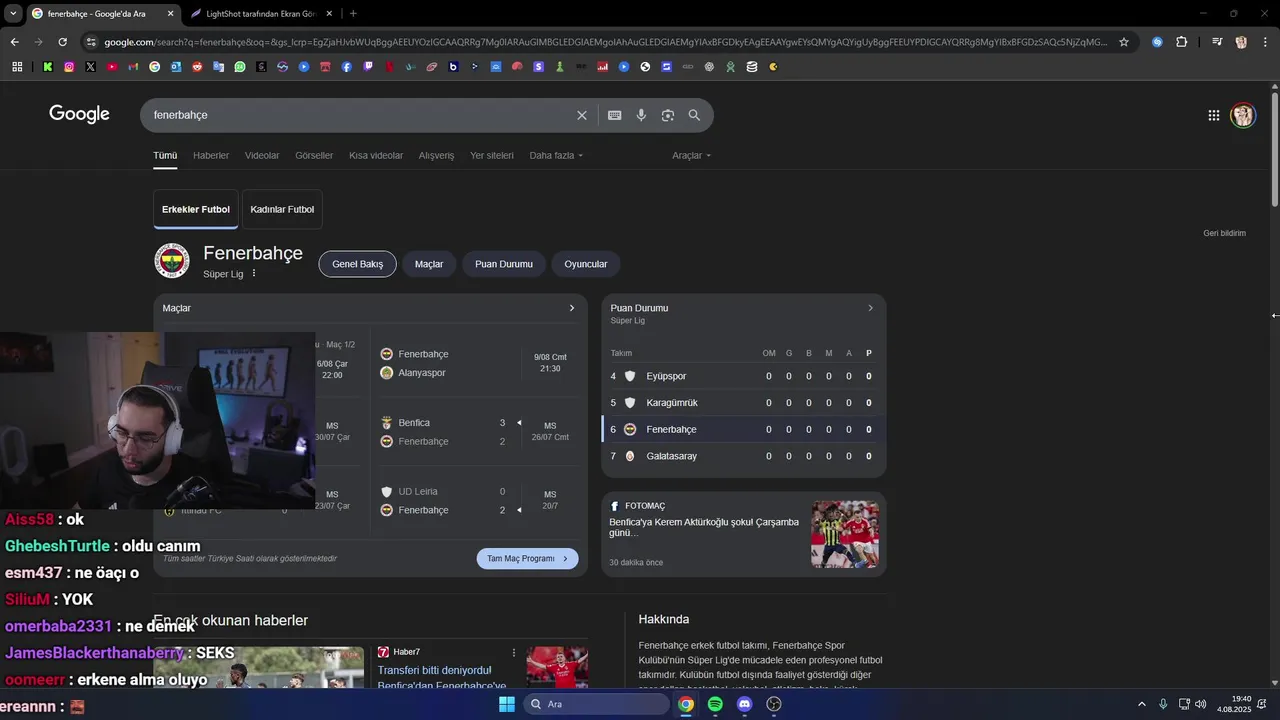Expand the Puan Durumu card chevron
Screen dimensions: 1280x720
coord(870,308)
